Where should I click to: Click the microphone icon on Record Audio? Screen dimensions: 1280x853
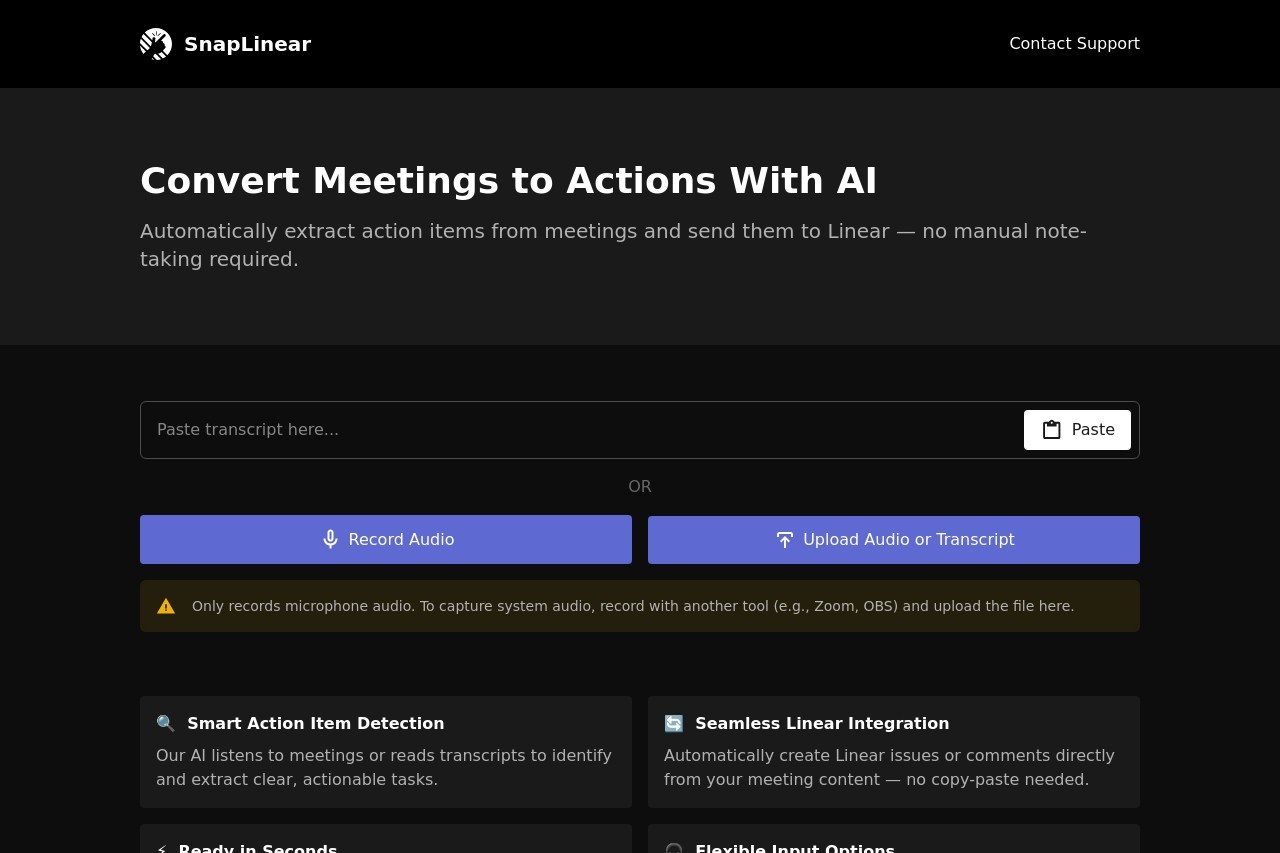[330, 540]
